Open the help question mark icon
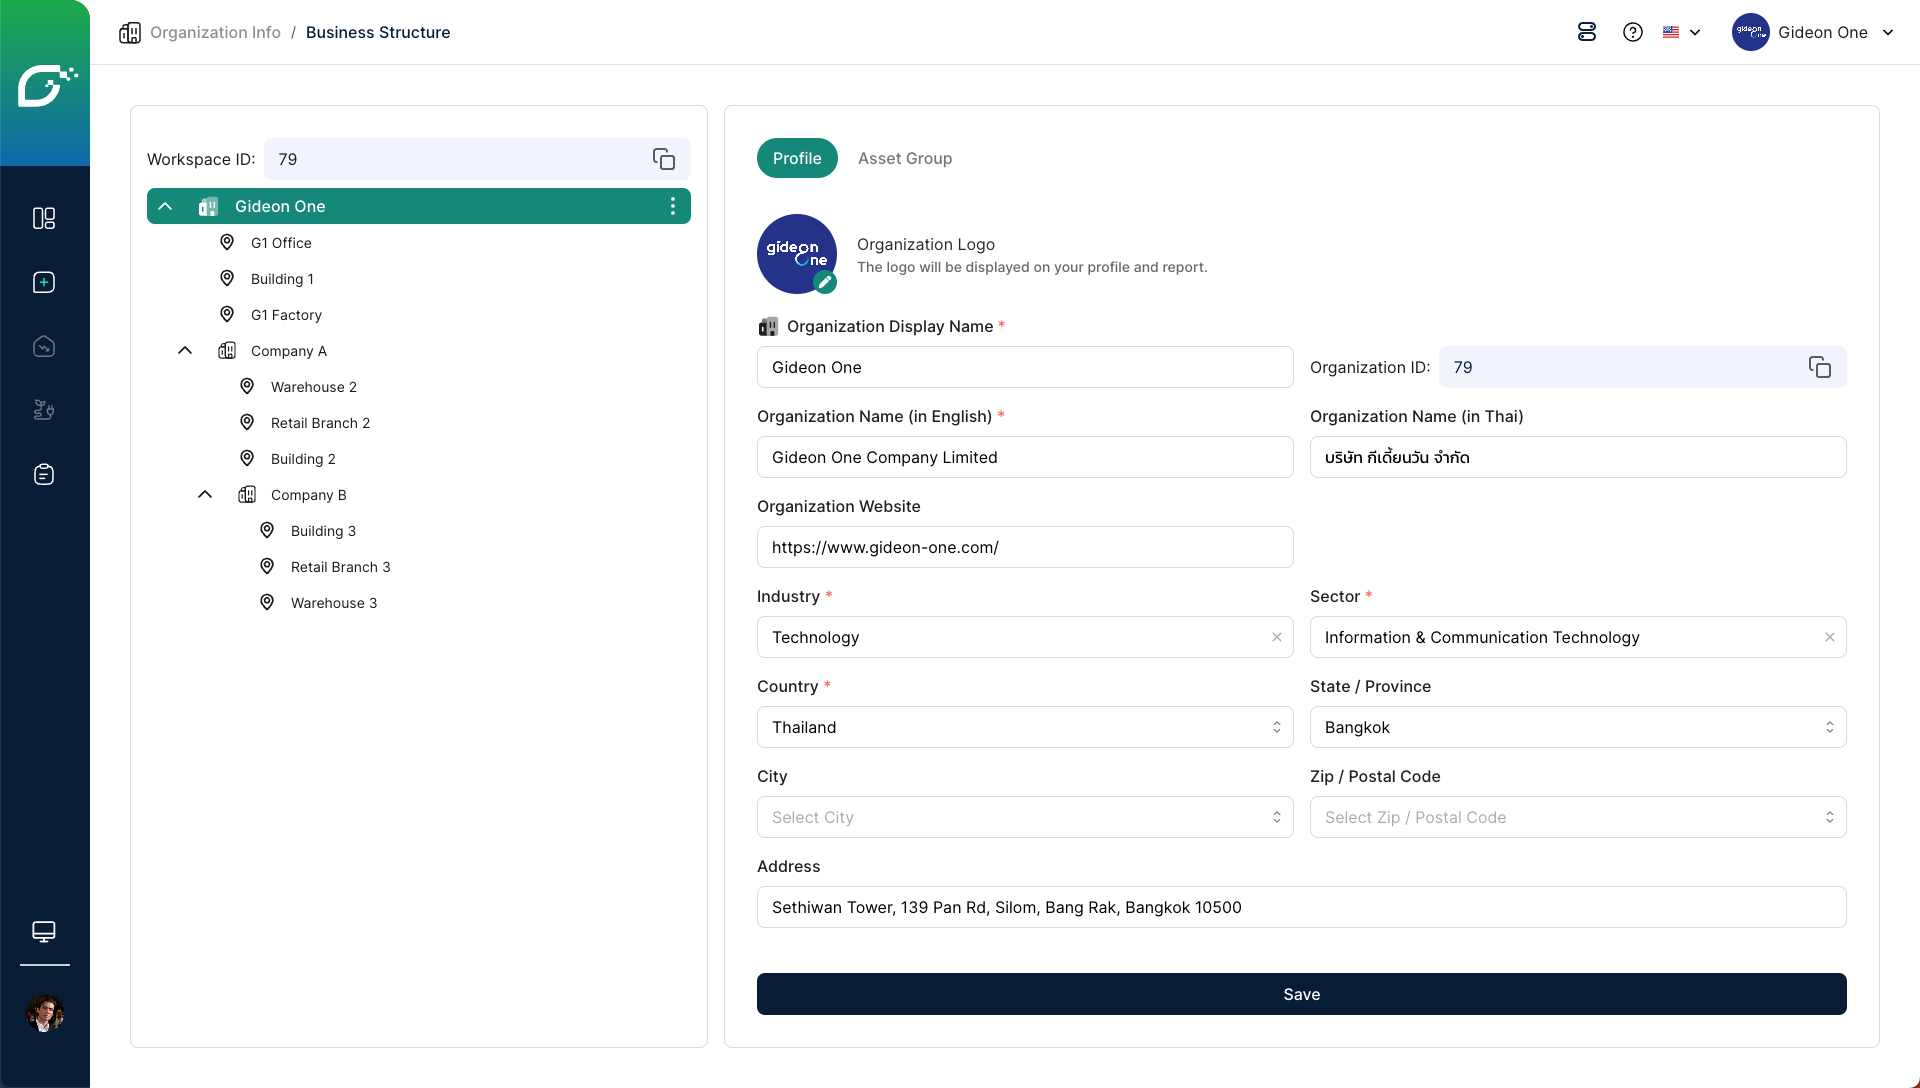 (x=1632, y=32)
